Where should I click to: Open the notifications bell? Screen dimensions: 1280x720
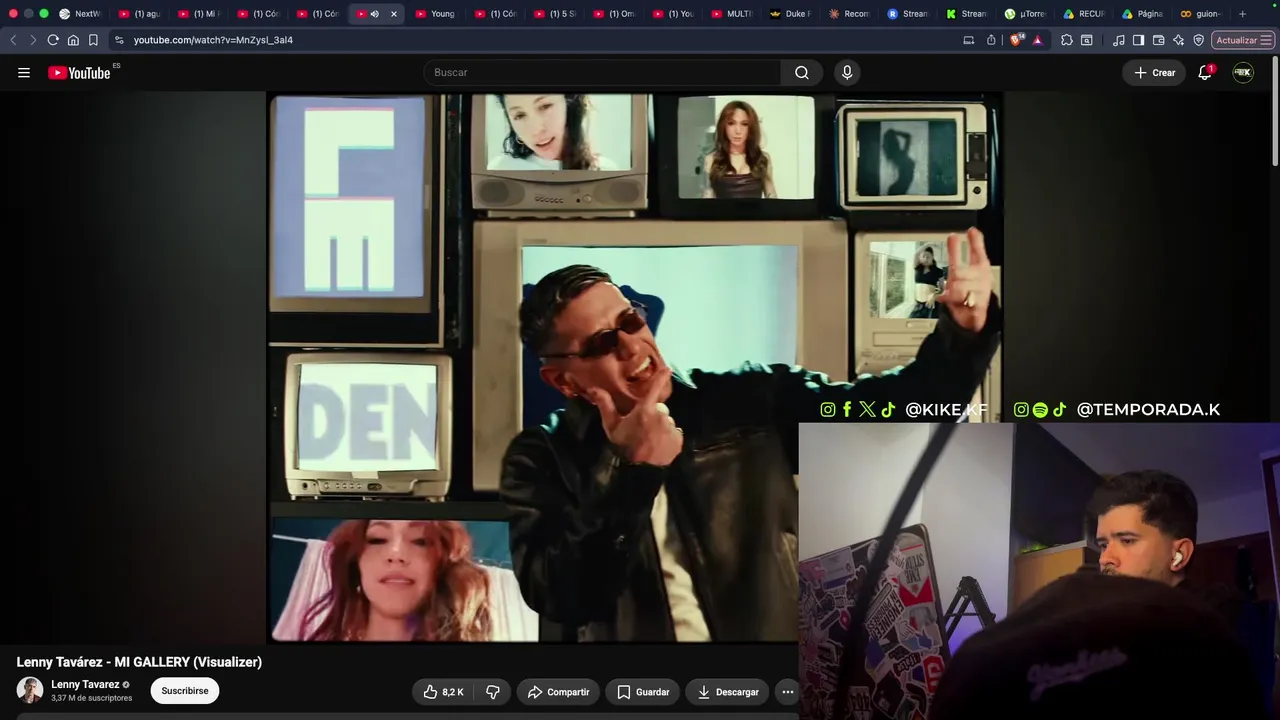(x=1205, y=72)
